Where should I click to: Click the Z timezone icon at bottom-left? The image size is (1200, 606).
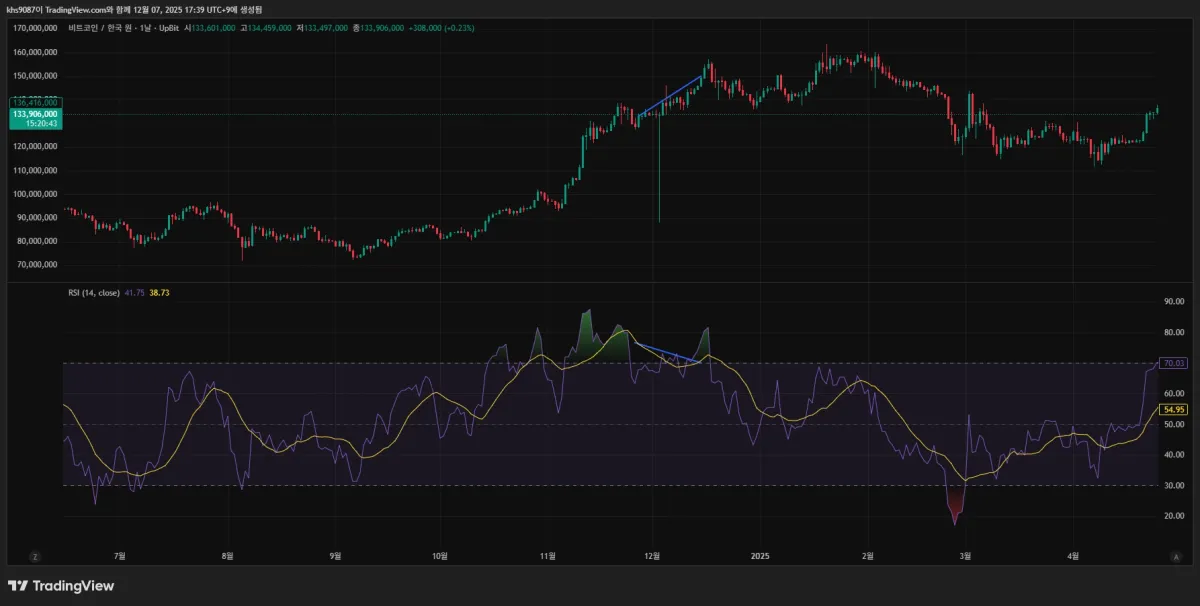click(x=35, y=555)
